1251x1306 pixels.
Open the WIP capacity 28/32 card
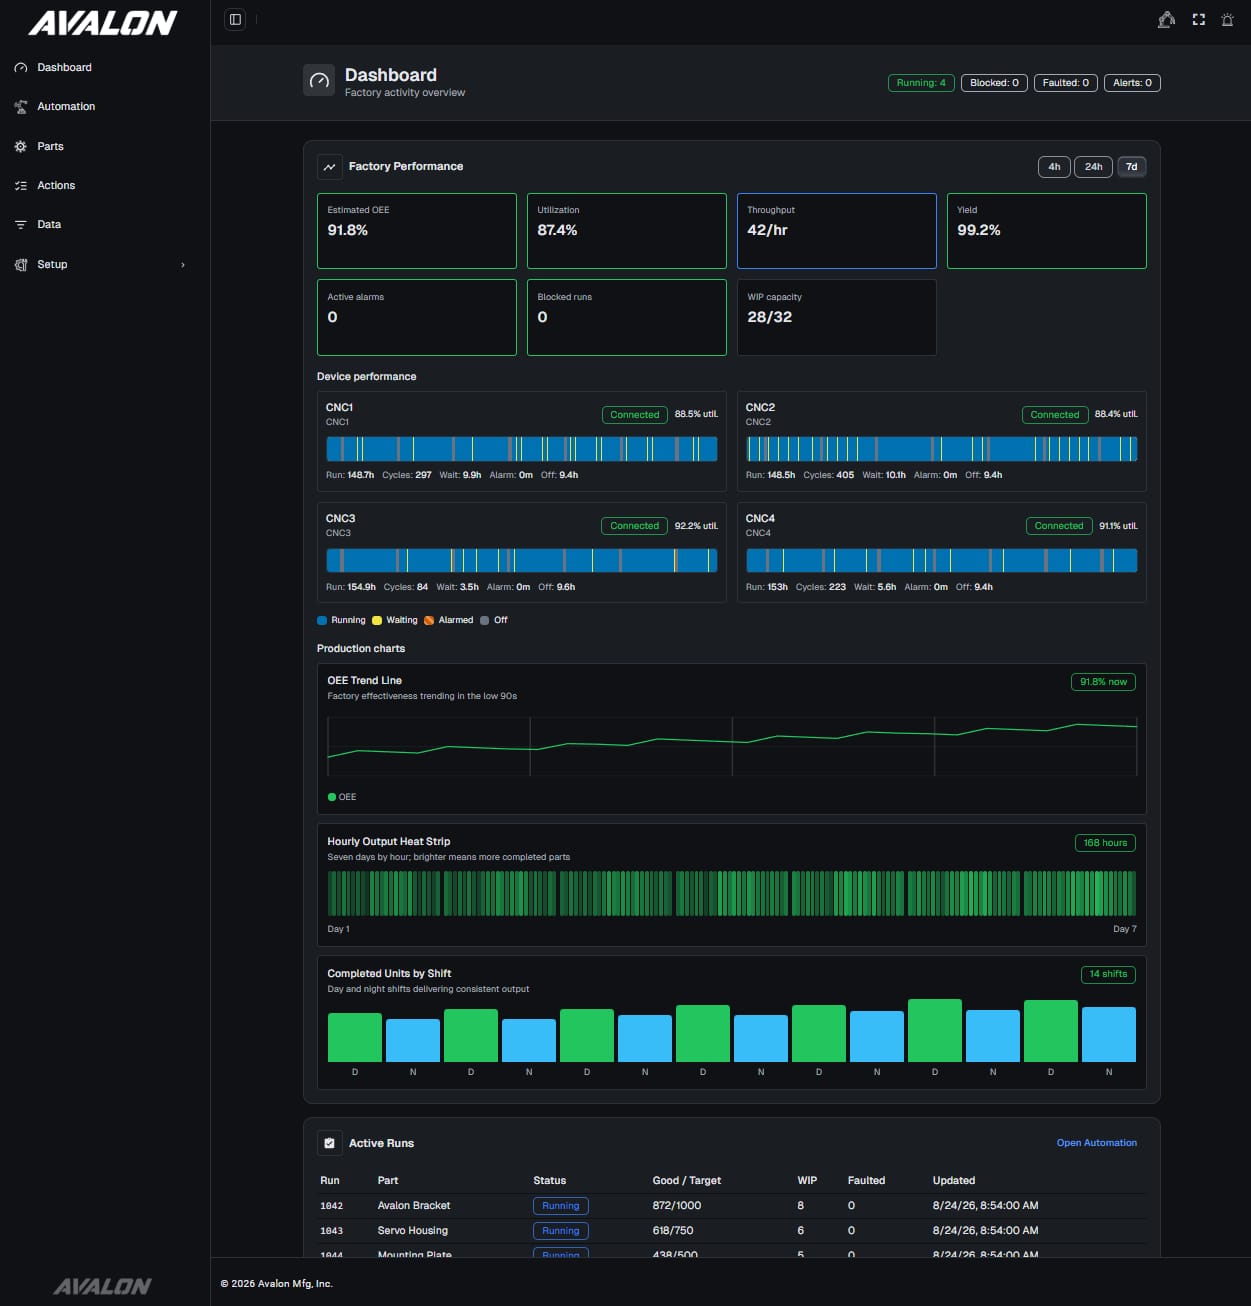tap(837, 317)
